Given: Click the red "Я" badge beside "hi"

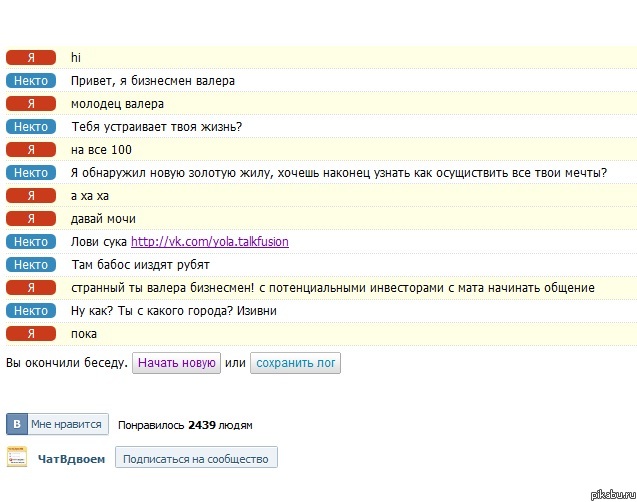Looking at the screenshot, I should (31, 58).
